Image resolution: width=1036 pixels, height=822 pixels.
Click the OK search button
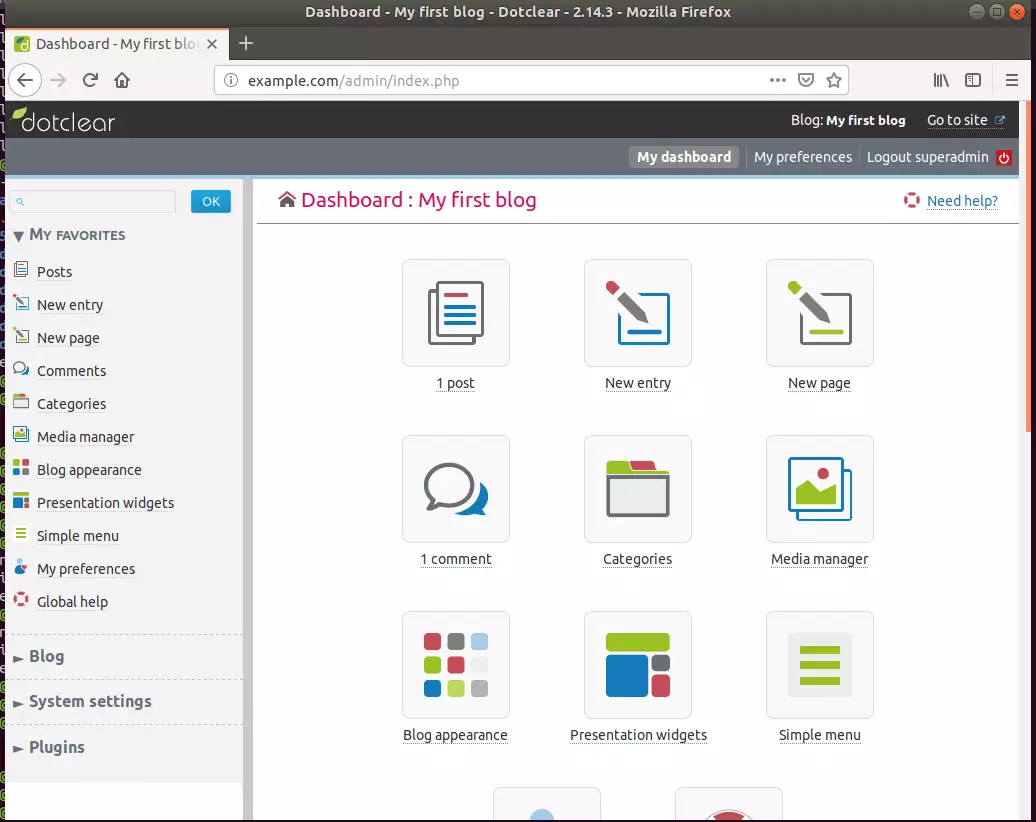[211, 202]
